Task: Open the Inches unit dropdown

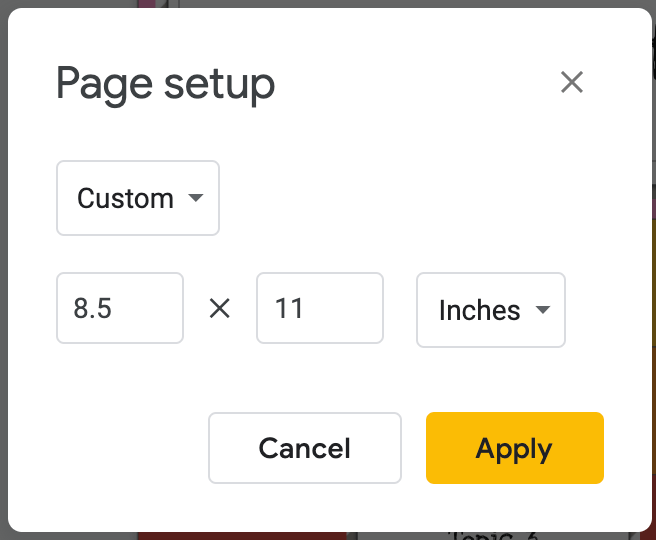Action: pyautogui.click(x=491, y=310)
